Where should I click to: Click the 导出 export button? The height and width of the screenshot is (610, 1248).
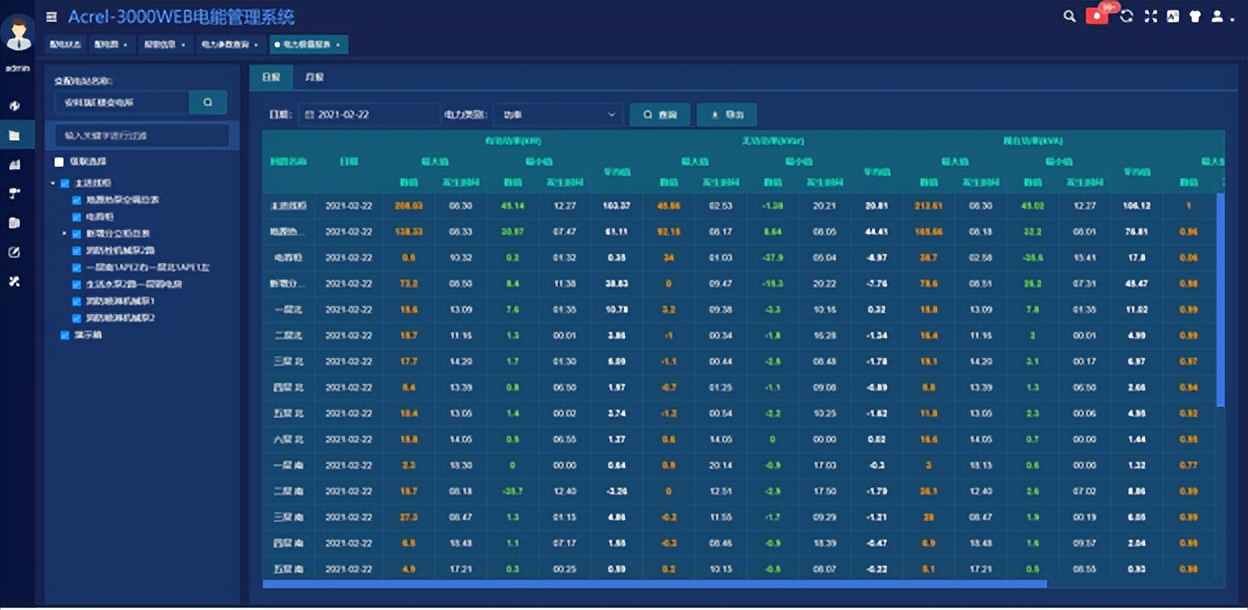click(726, 115)
